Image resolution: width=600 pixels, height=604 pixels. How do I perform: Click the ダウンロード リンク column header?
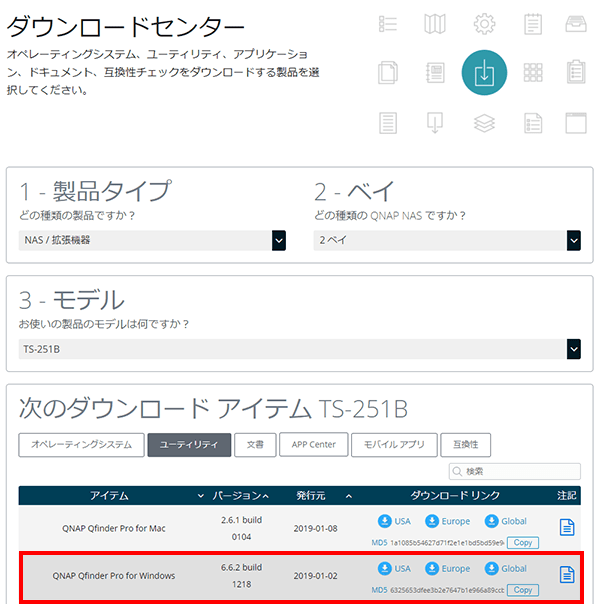click(455, 495)
